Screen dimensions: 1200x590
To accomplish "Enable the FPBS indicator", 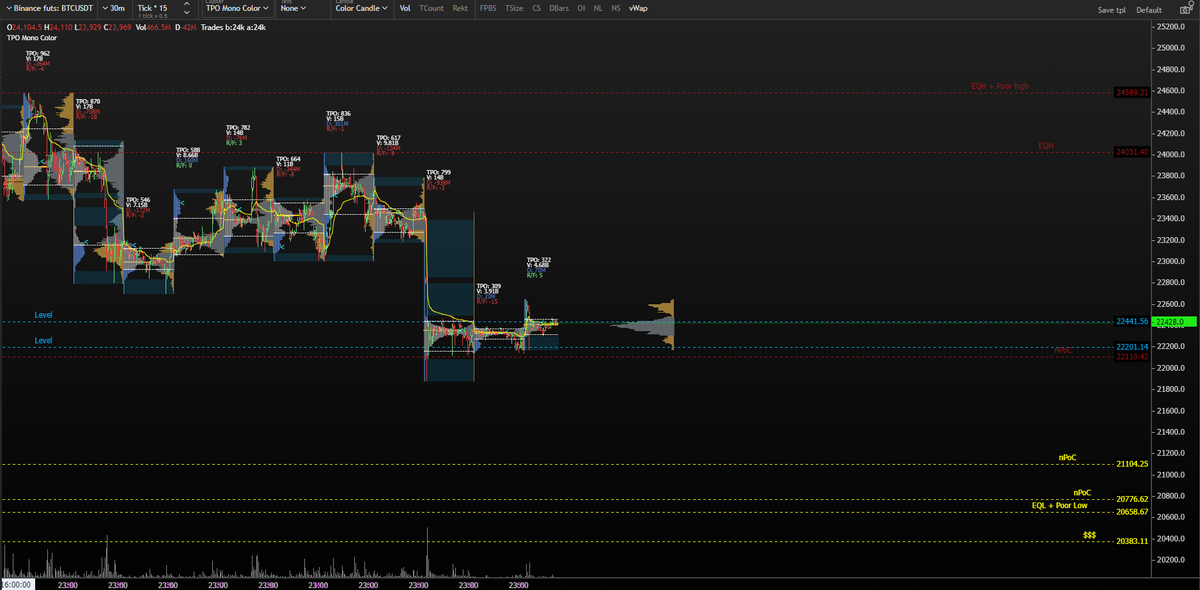I will pyautogui.click(x=488, y=8).
